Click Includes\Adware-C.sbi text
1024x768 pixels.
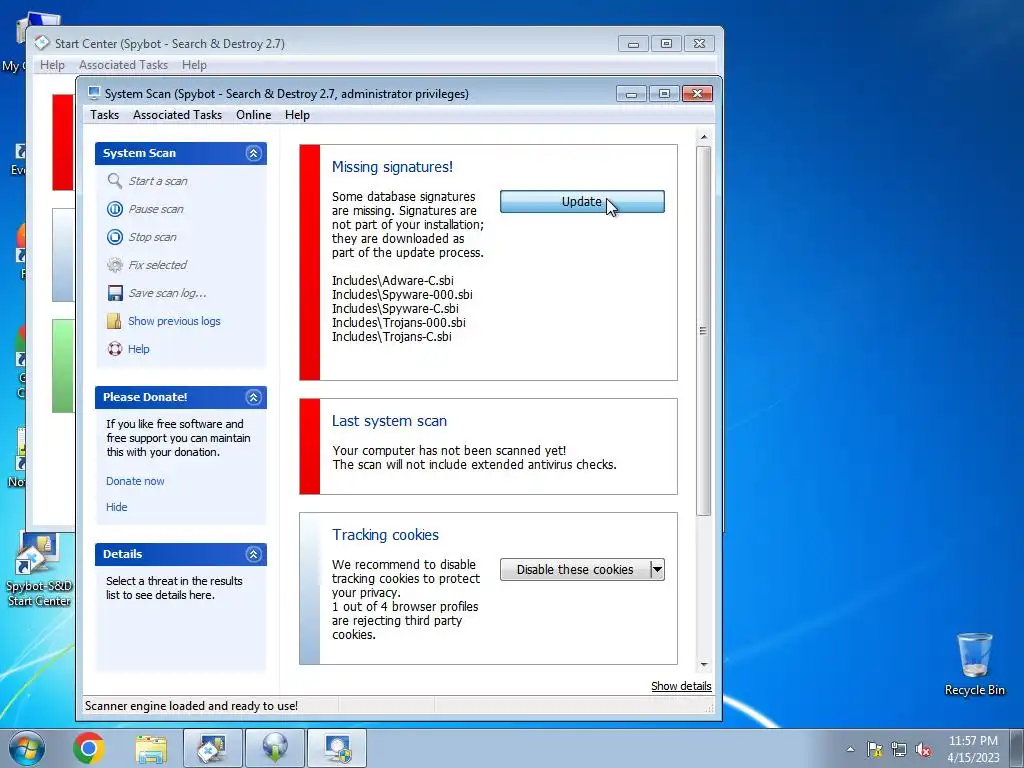[392, 281]
